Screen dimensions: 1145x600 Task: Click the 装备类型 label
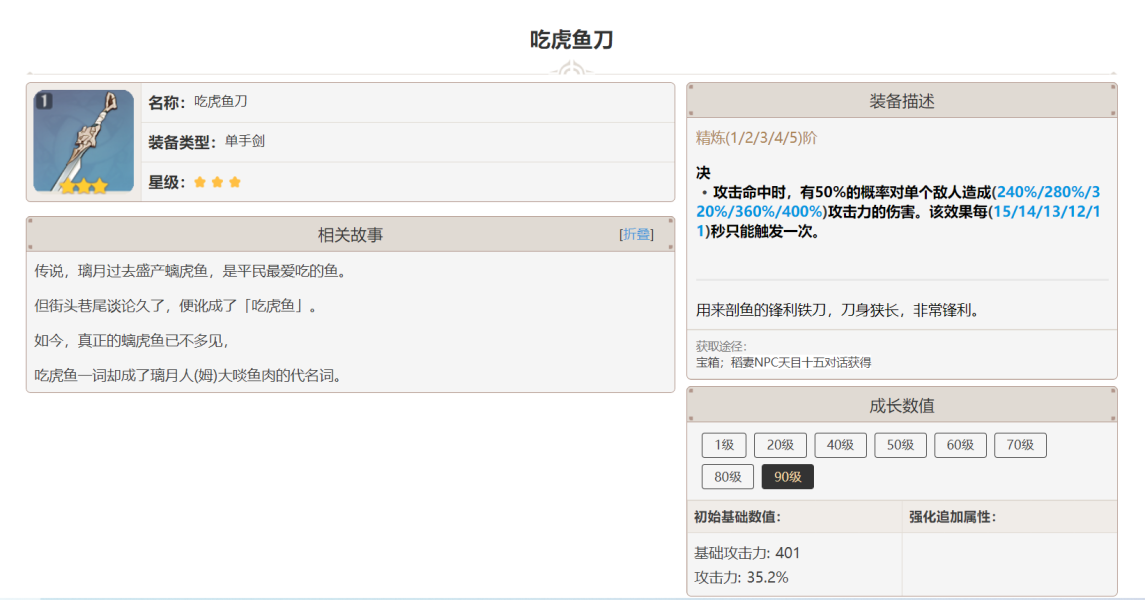(x=183, y=142)
